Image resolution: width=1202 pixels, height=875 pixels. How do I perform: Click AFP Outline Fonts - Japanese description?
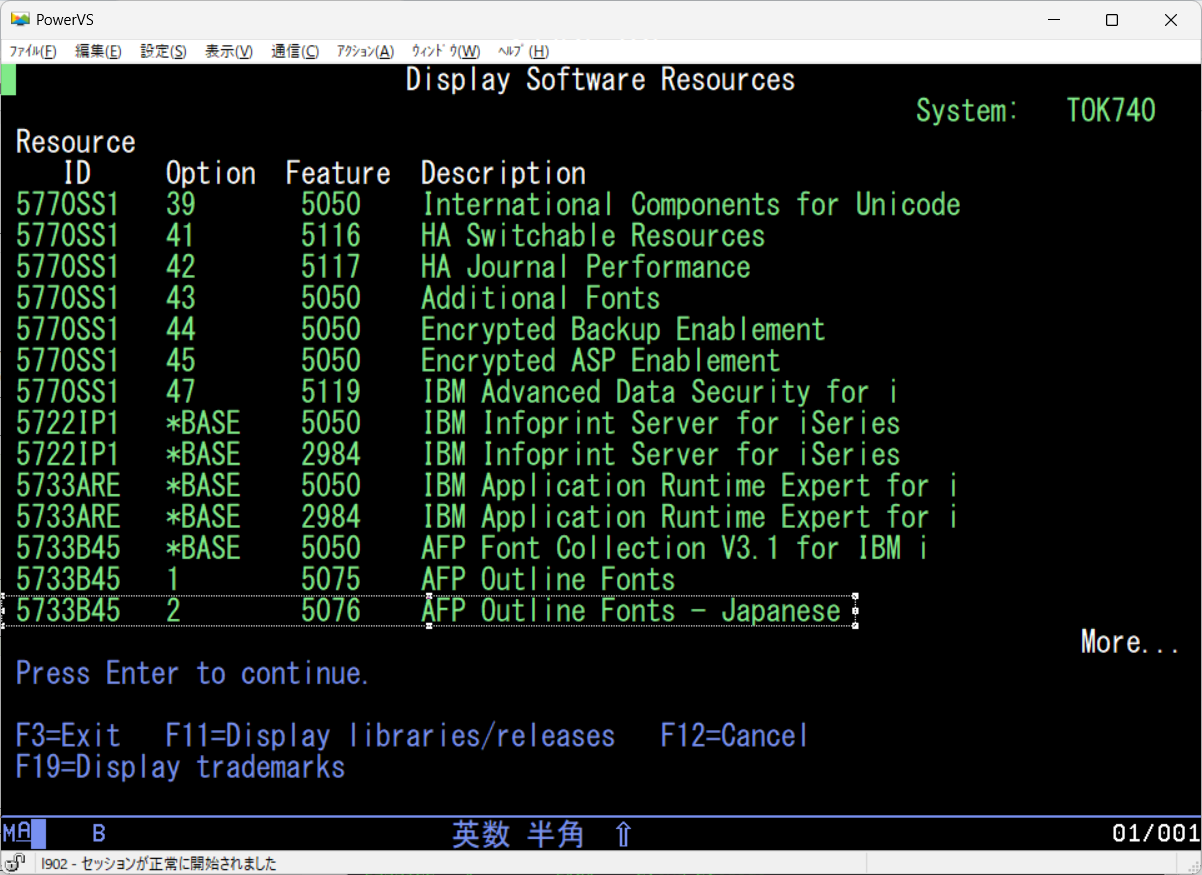click(631, 610)
